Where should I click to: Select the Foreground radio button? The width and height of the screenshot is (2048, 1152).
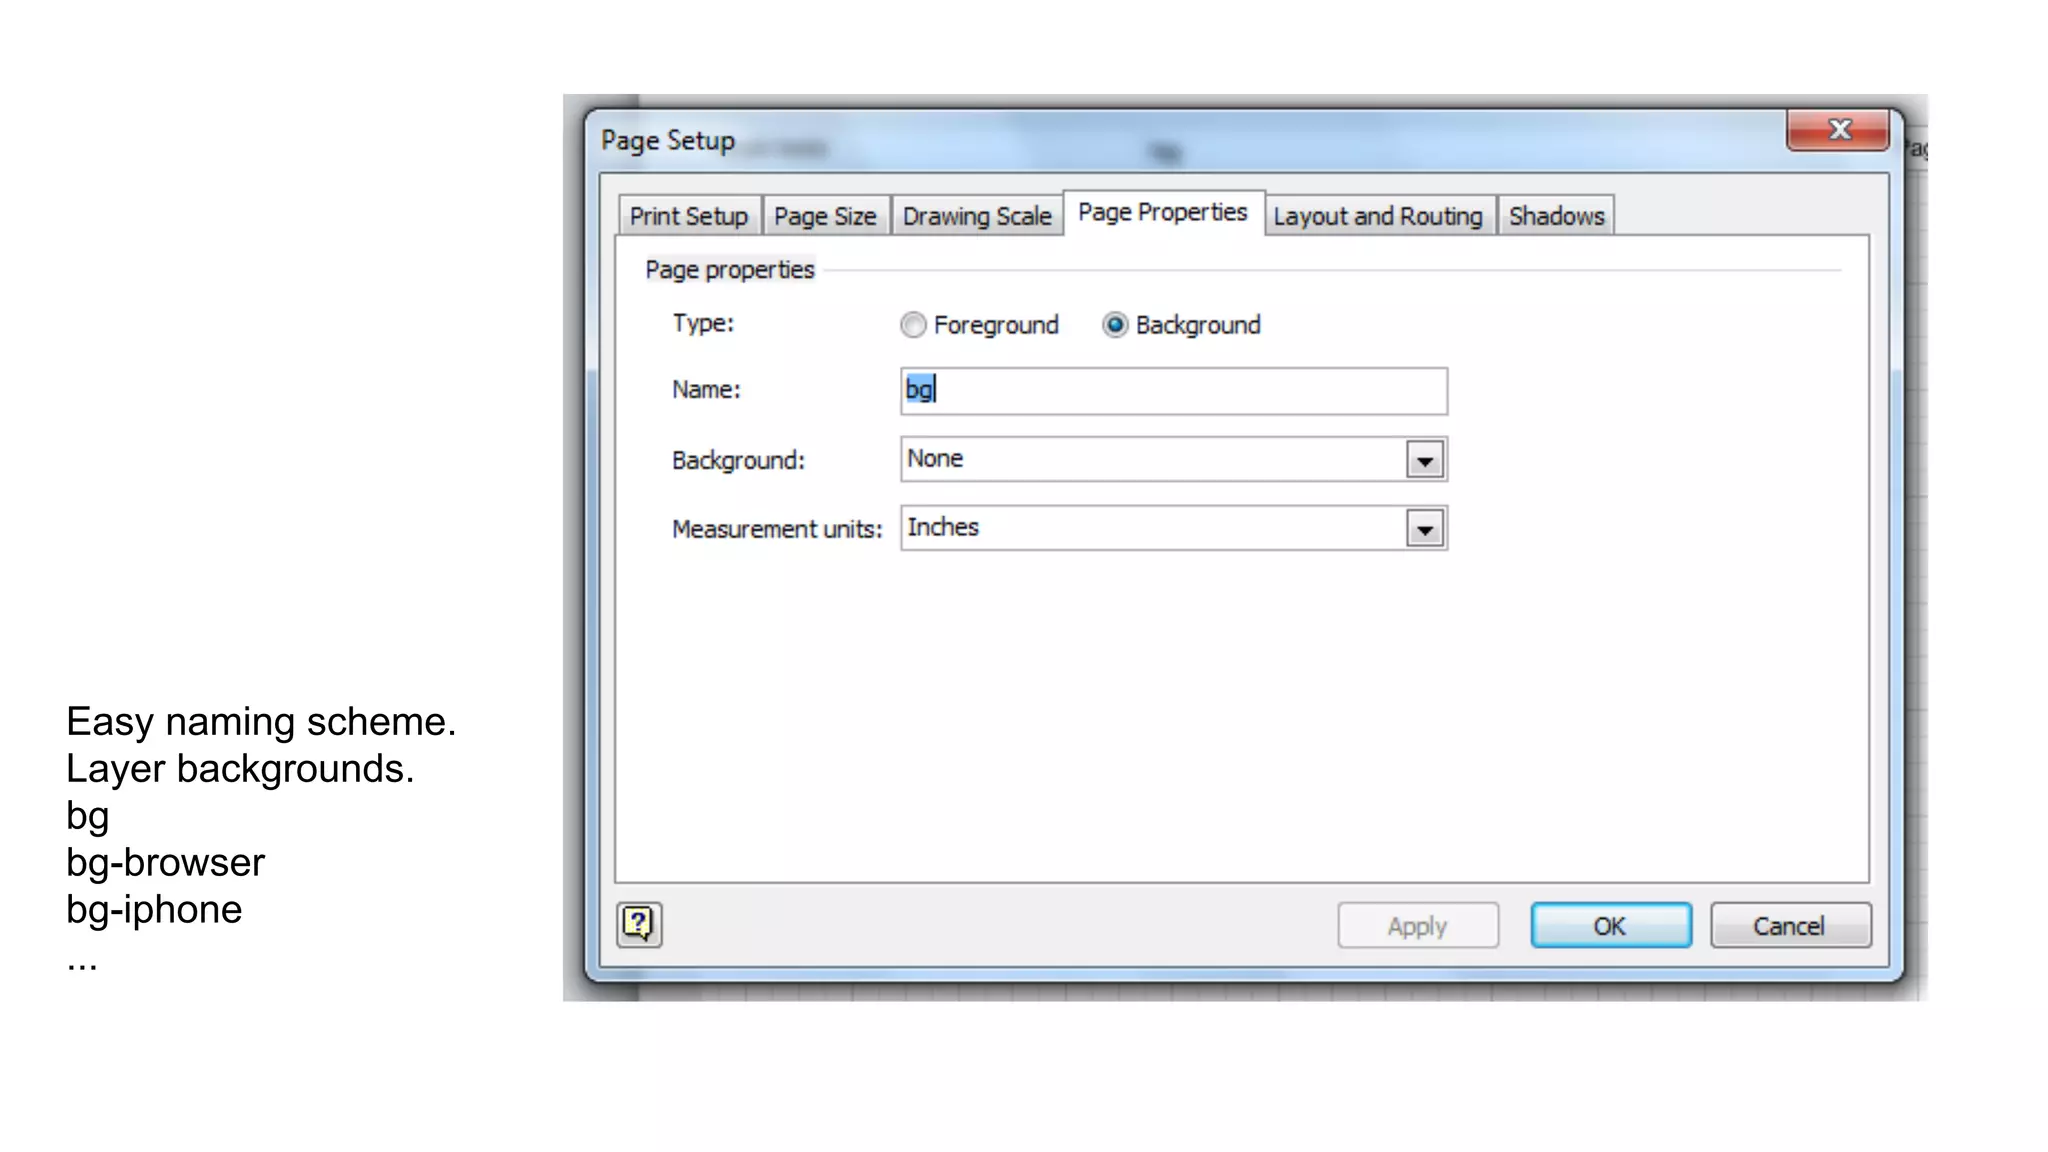(913, 325)
